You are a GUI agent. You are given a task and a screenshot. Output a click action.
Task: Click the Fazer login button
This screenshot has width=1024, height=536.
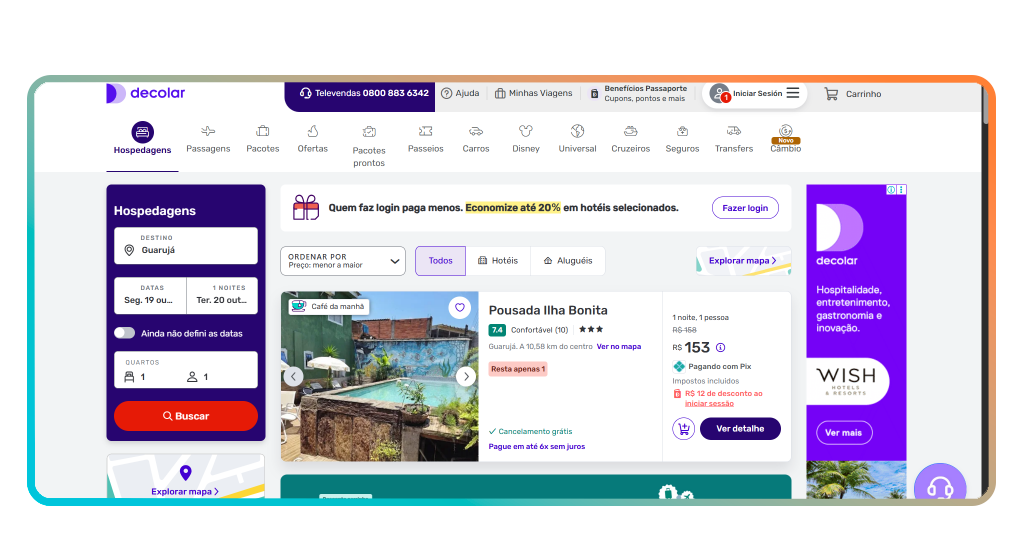[745, 208]
